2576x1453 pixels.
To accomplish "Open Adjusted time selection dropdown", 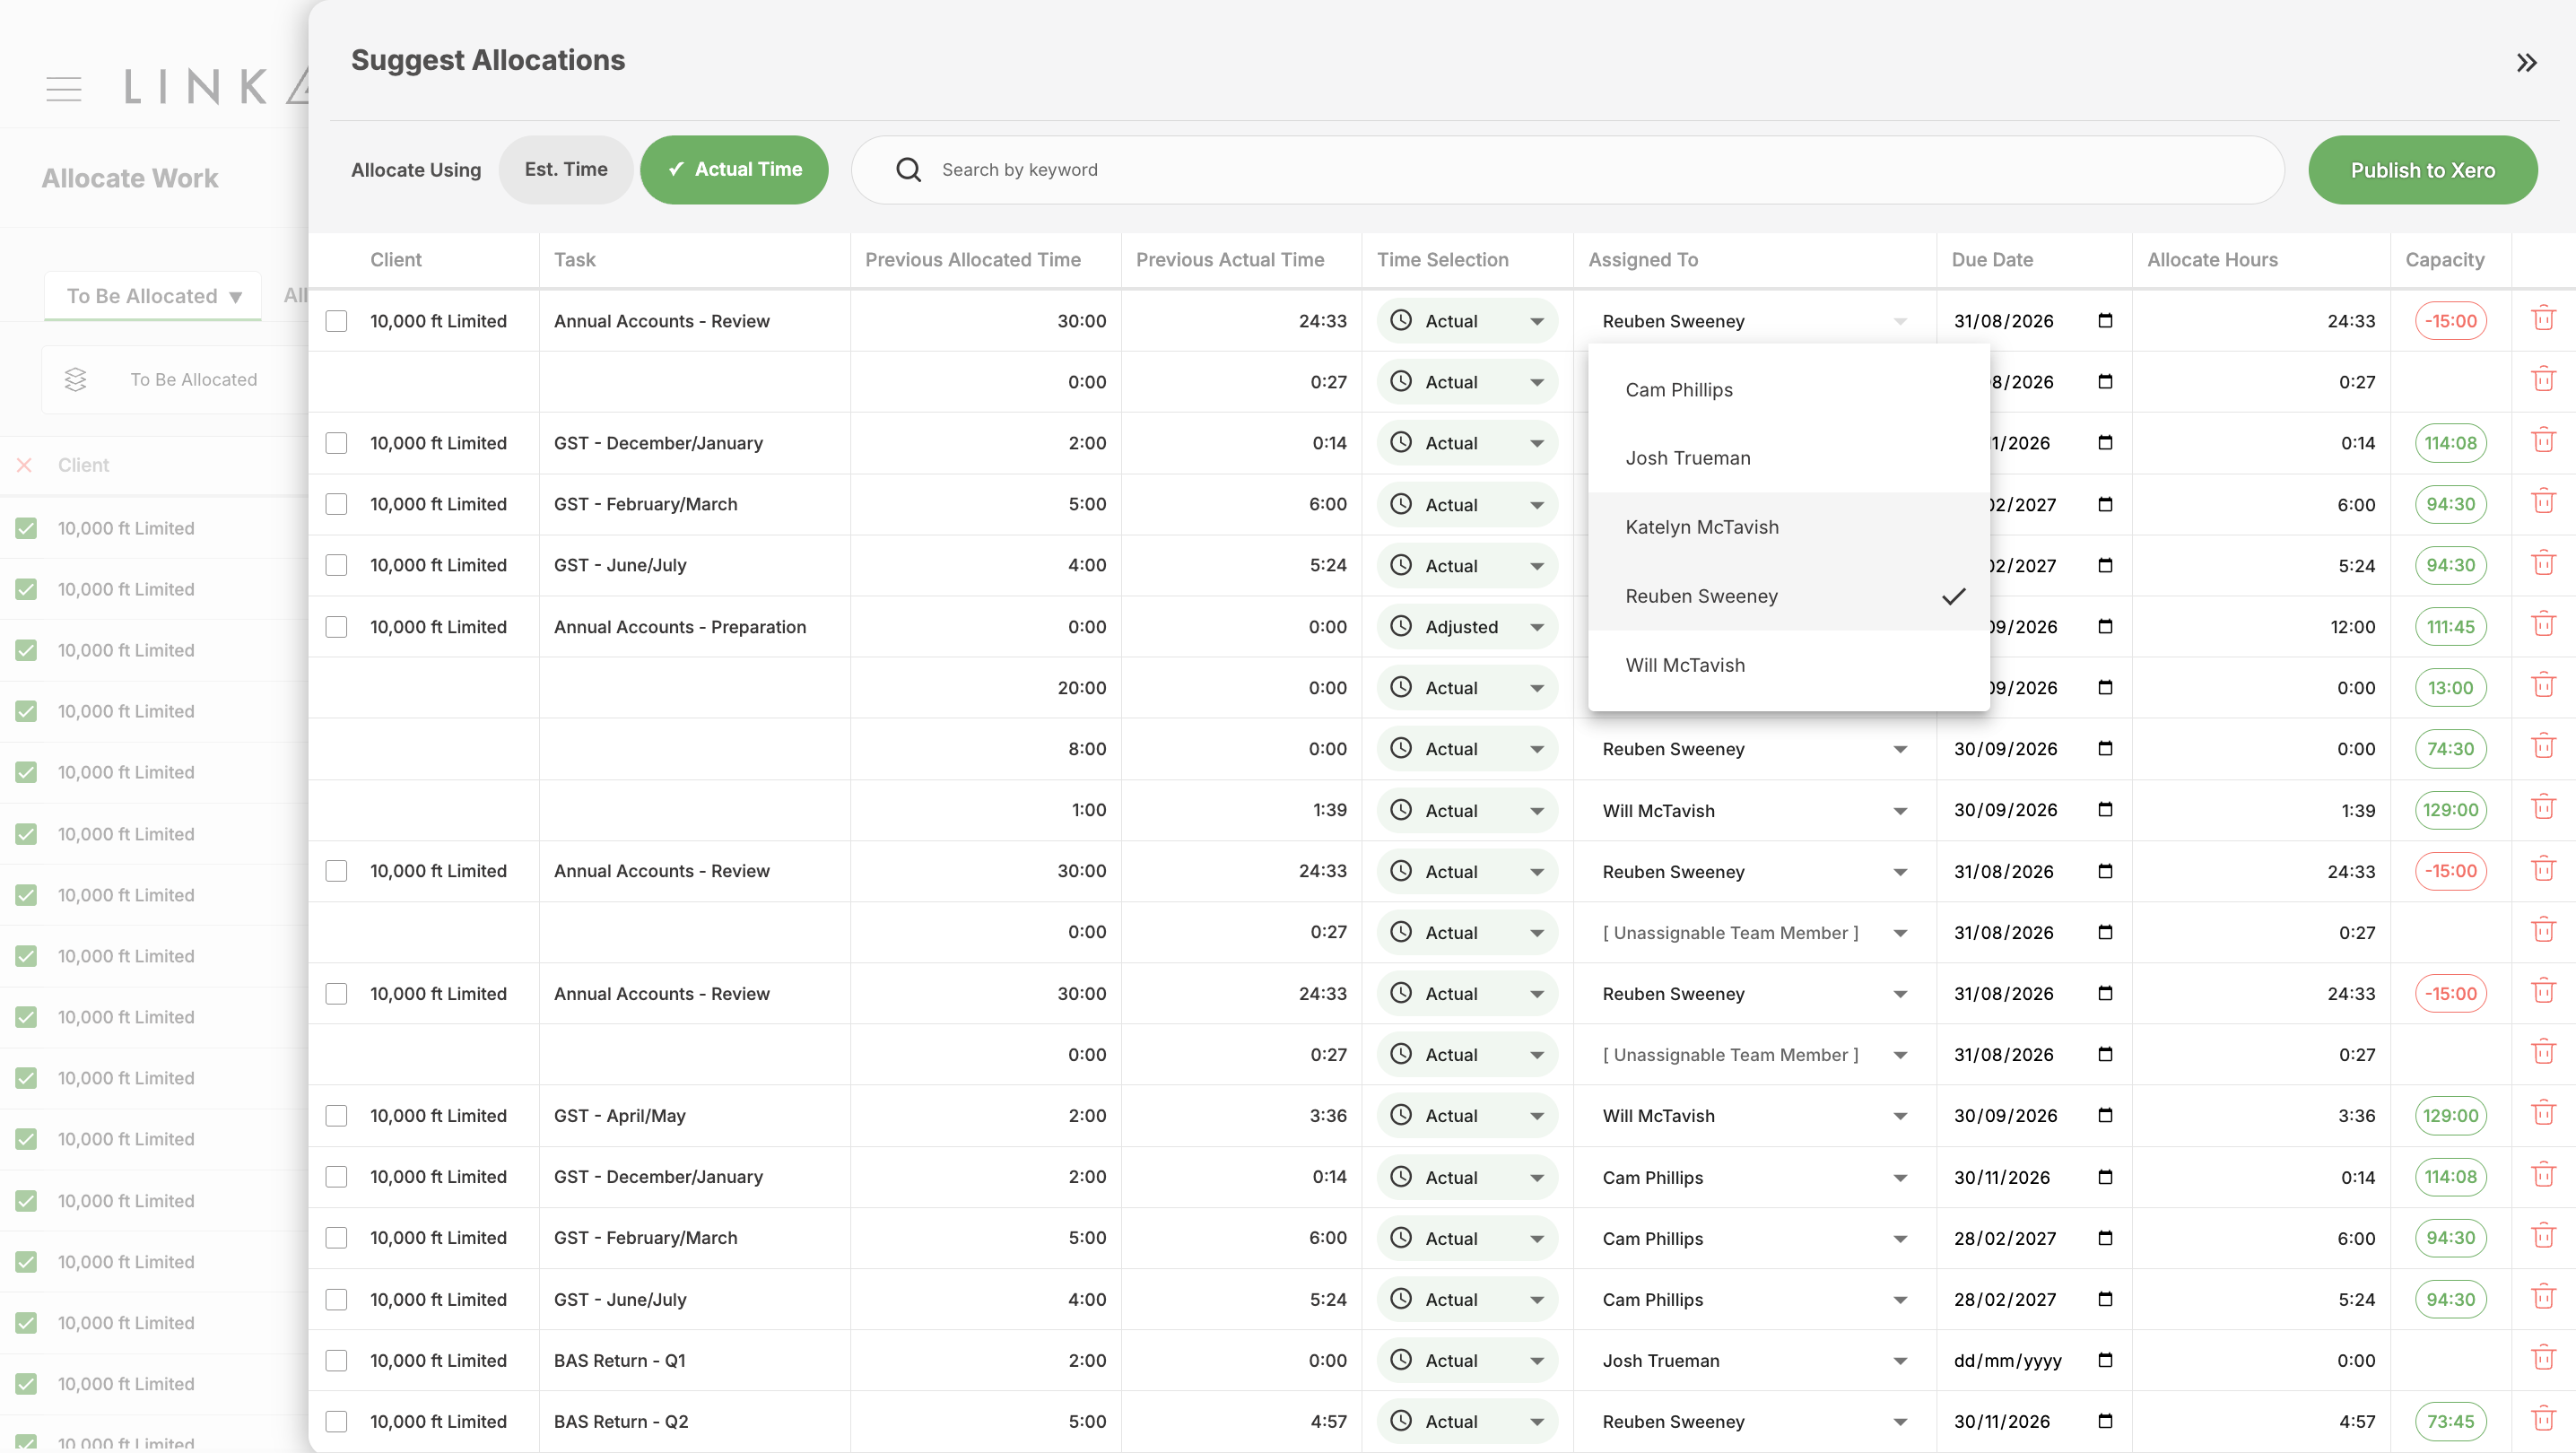I will 1467,627.
